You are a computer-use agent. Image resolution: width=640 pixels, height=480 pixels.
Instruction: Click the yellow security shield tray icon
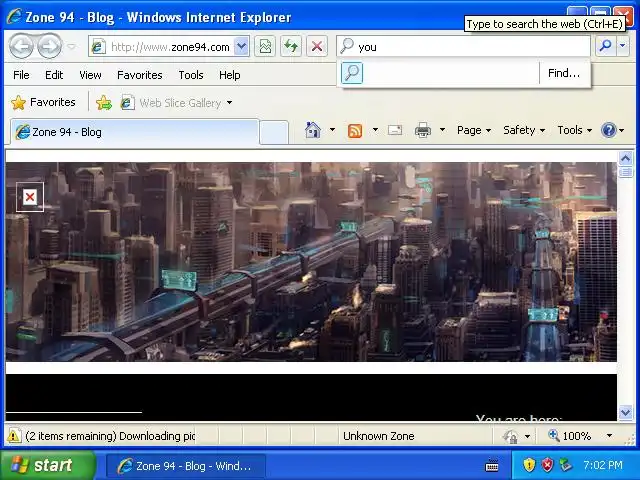click(x=529, y=464)
